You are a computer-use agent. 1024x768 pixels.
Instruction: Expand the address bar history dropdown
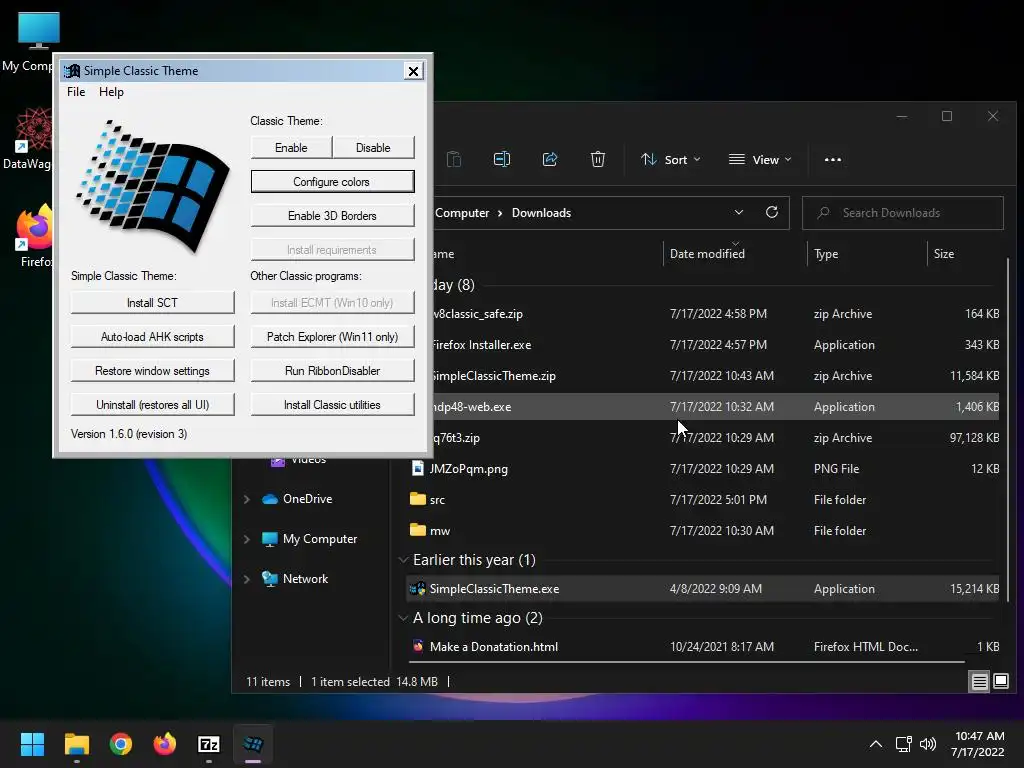[739, 212]
